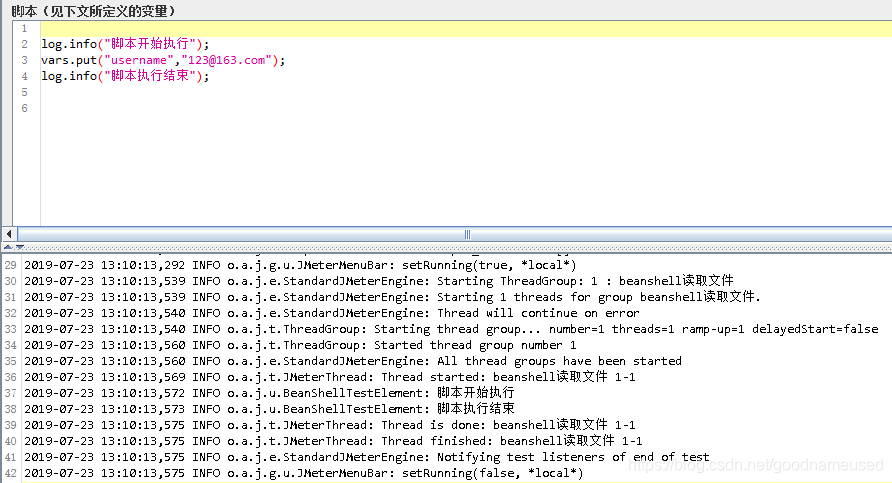This screenshot has height=483, width=892.
Task: Click the 脚本（见下文所定义的变量）label
Action: 93,11
